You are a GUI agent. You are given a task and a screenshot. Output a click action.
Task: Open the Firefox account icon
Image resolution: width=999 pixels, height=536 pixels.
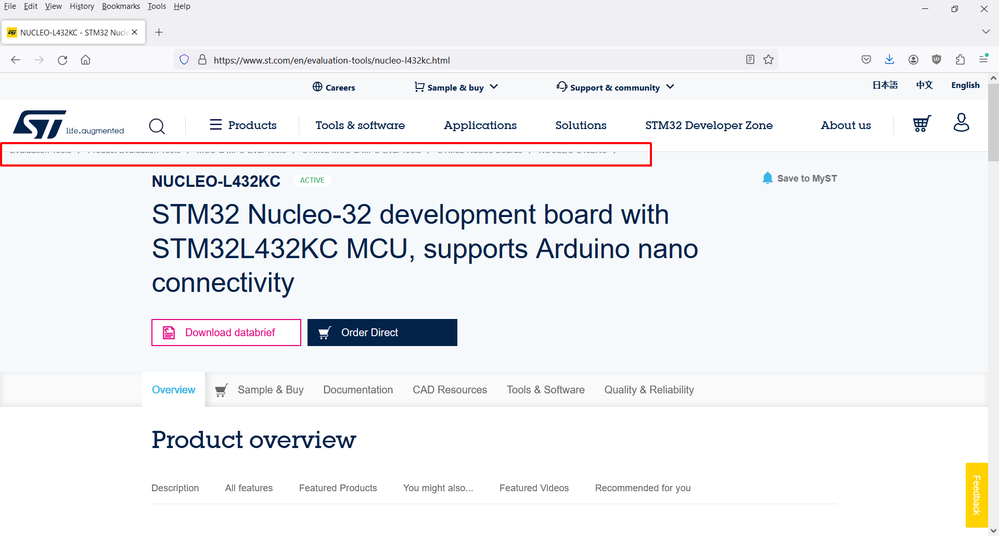click(x=913, y=59)
